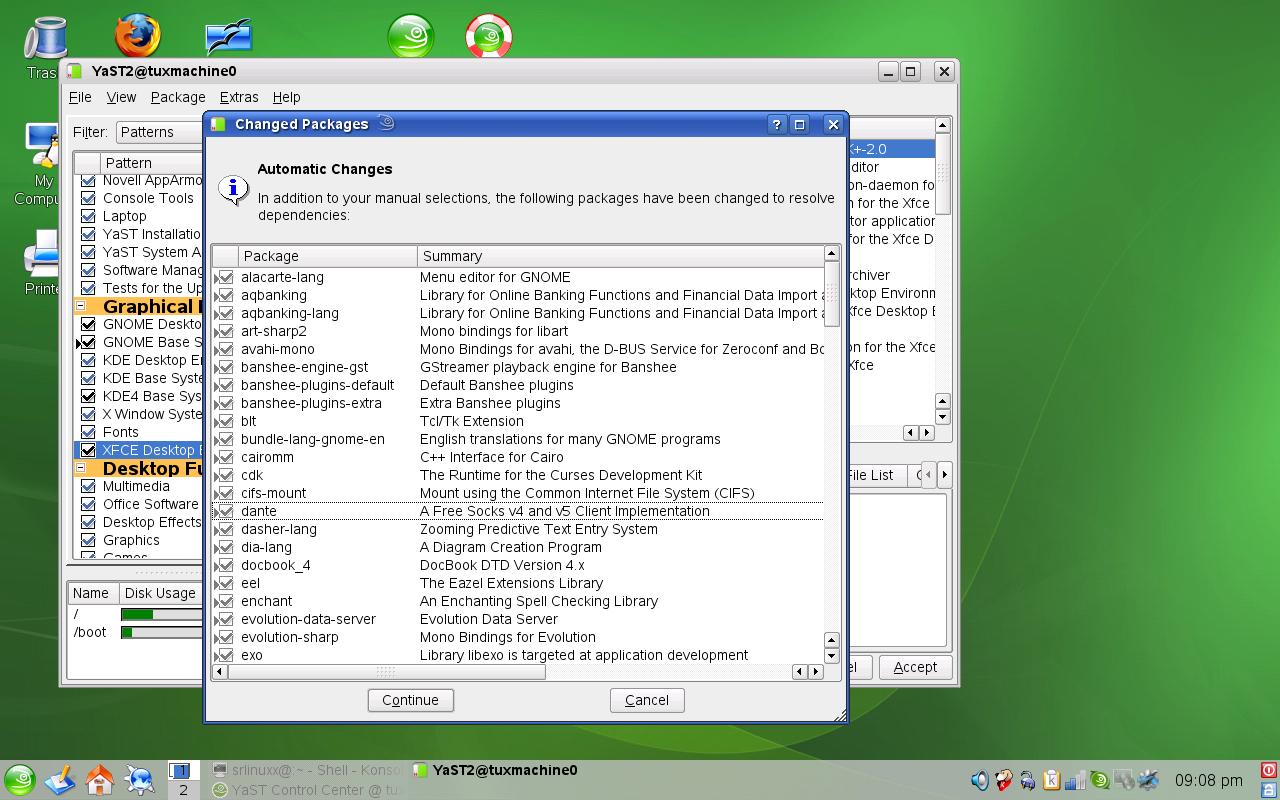Click the What's This help button in dialog title
1280x800 pixels.
[776, 124]
